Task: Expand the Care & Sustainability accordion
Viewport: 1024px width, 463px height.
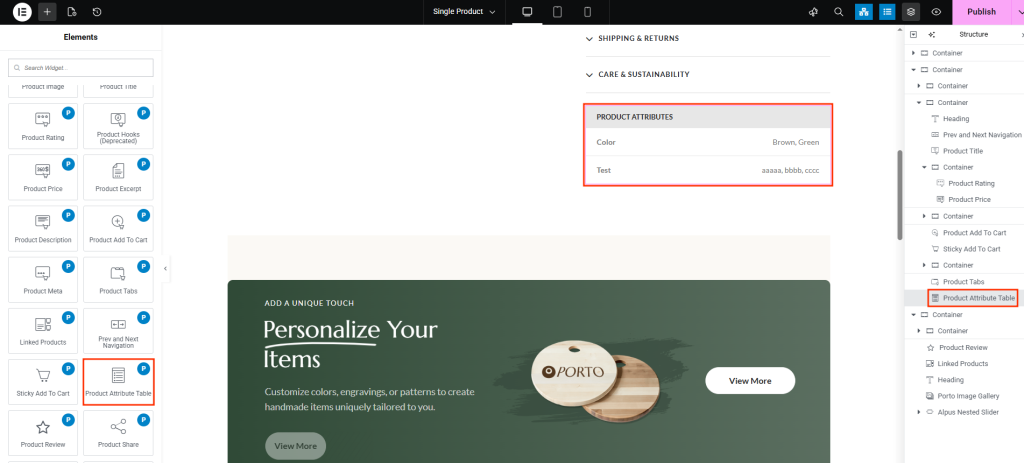Action: click(707, 74)
